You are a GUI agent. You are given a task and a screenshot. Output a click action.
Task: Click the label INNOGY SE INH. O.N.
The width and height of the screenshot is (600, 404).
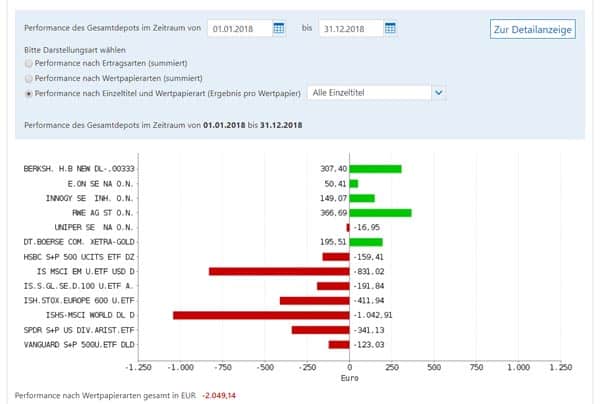[90, 198]
